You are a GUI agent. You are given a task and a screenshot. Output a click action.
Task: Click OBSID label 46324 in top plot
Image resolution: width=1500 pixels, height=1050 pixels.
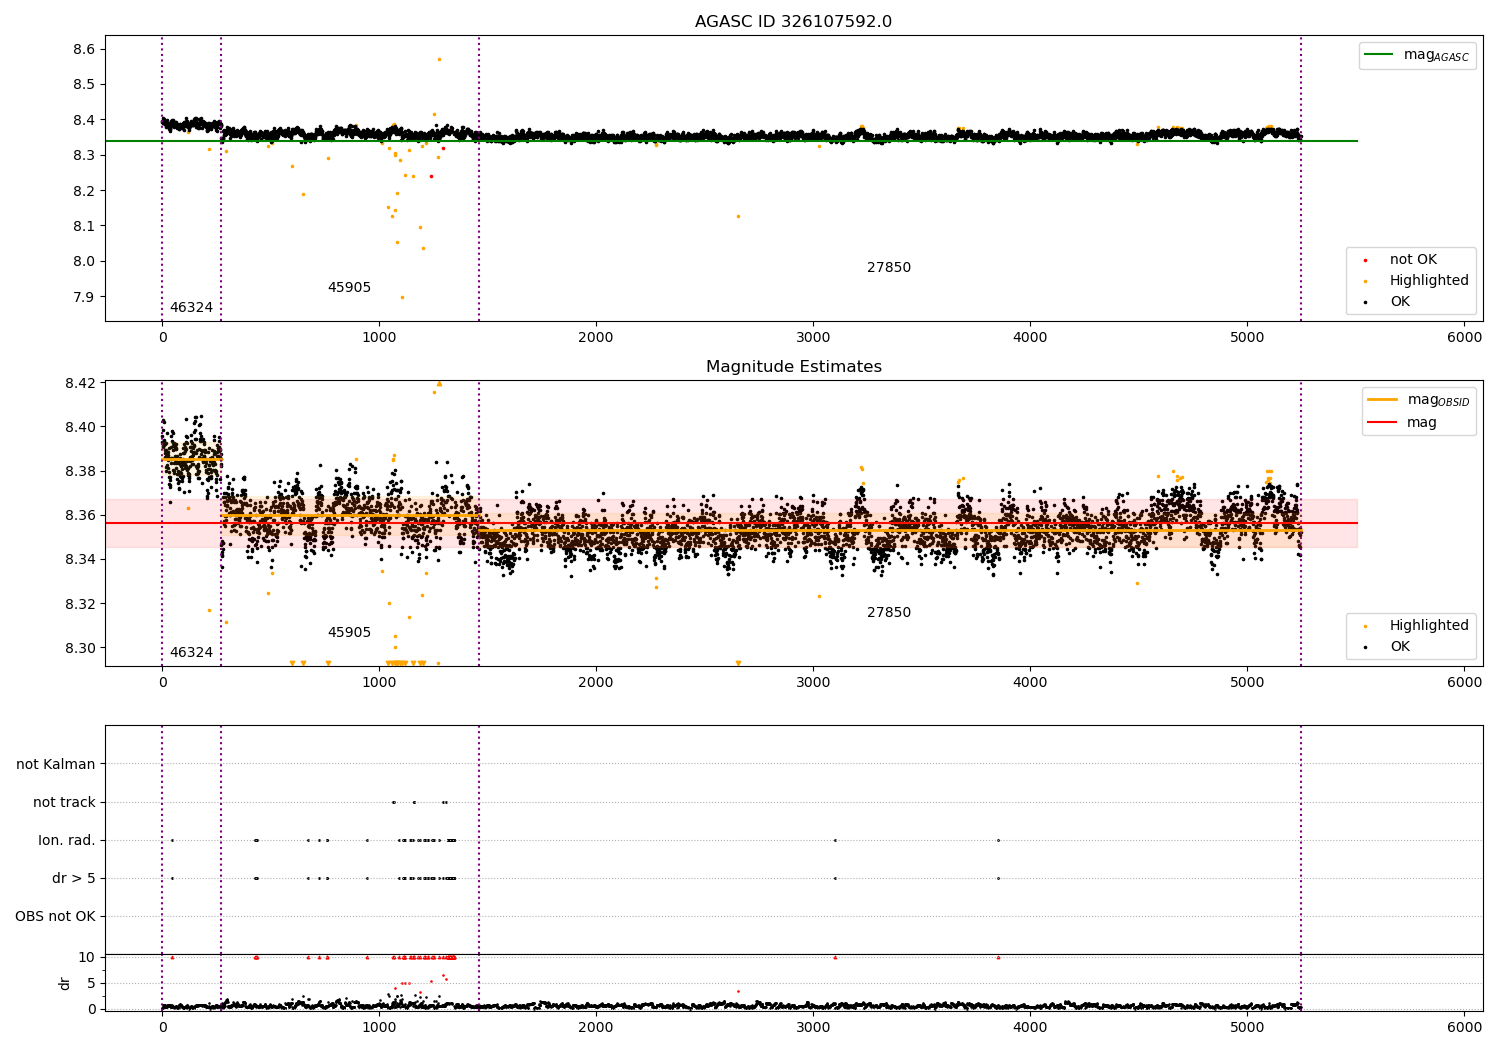tap(191, 308)
